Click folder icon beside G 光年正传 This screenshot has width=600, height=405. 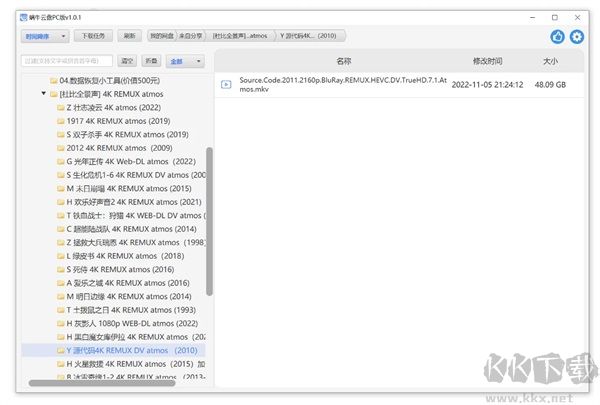tap(61, 162)
